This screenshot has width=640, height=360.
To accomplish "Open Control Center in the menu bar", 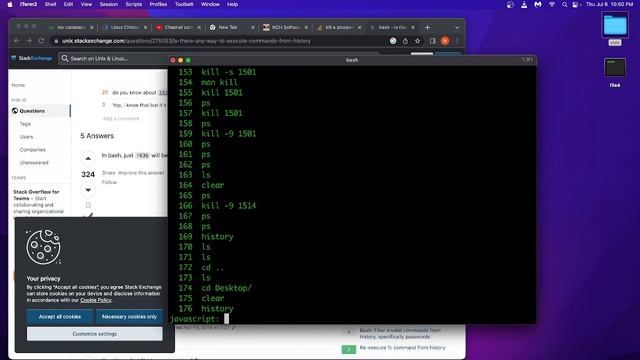I will 576,4.
